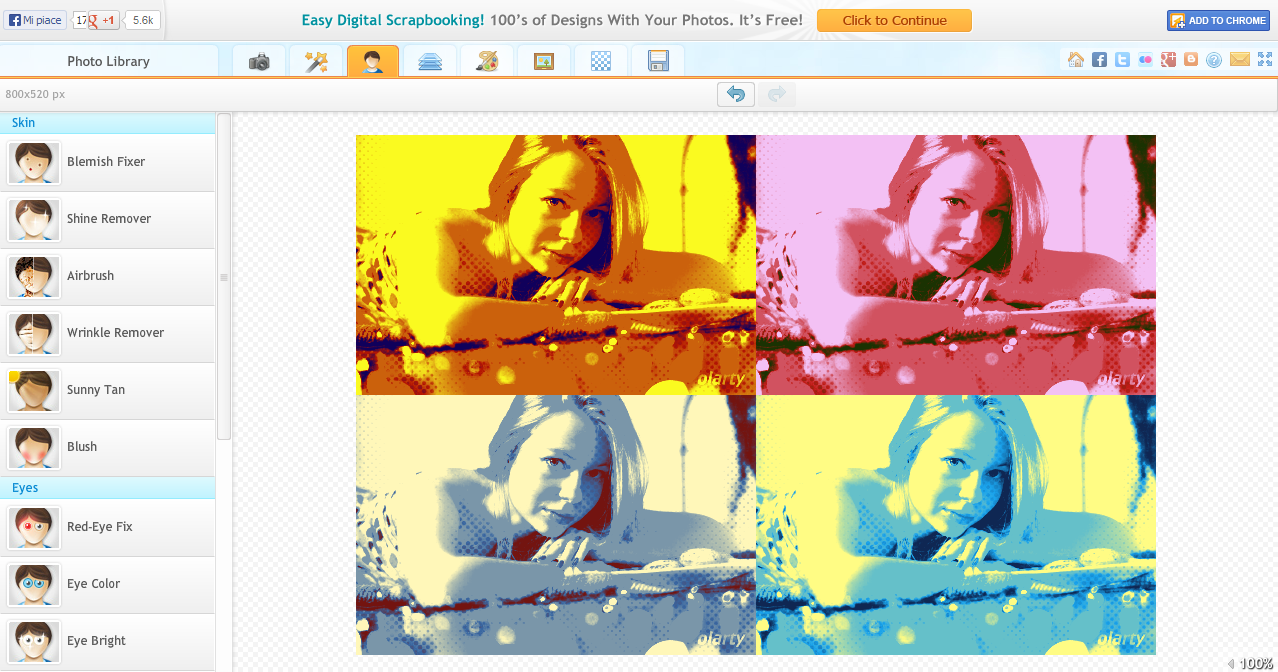Image resolution: width=1278 pixels, height=672 pixels.
Task: Open the picture Frames tool
Action: pyautogui.click(x=543, y=60)
